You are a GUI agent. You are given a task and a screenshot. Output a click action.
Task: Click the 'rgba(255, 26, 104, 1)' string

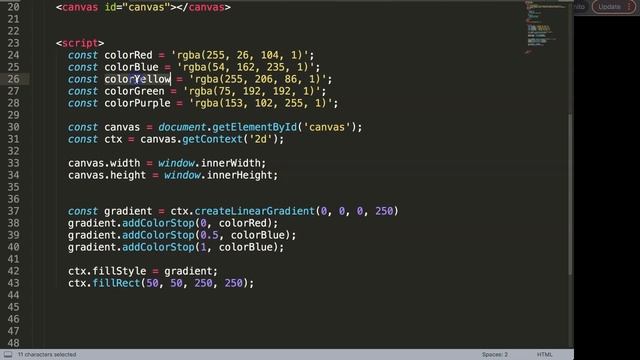[x=240, y=55]
